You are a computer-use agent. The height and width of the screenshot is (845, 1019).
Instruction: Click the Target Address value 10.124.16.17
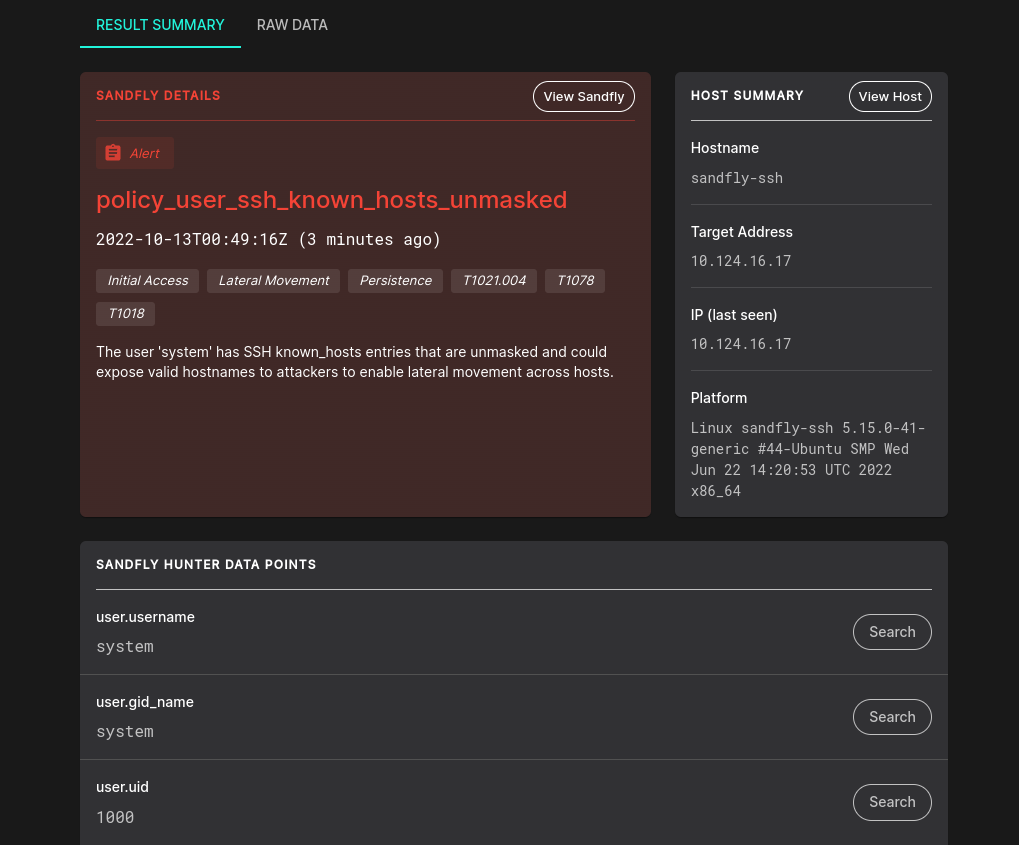click(741, 261)
